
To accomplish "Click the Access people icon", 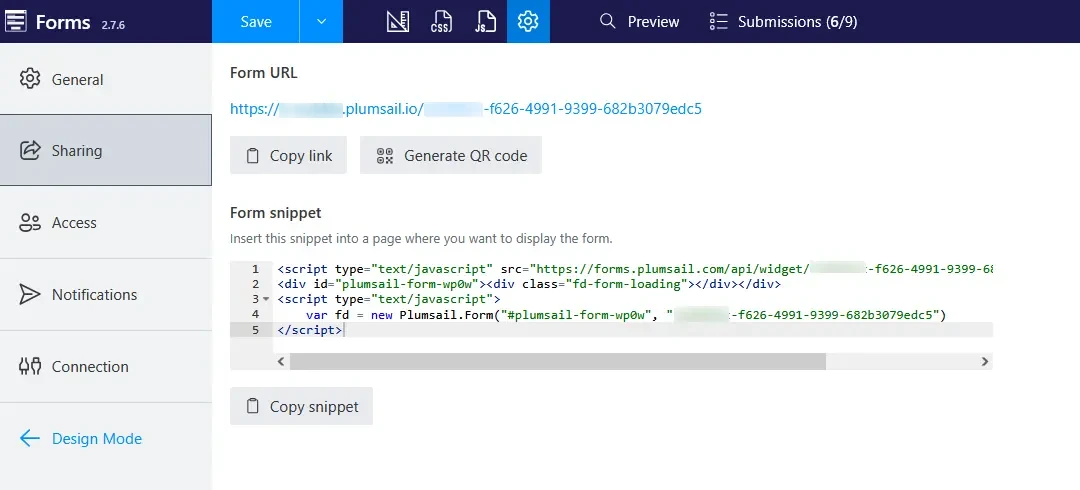I will pos(30,223).
